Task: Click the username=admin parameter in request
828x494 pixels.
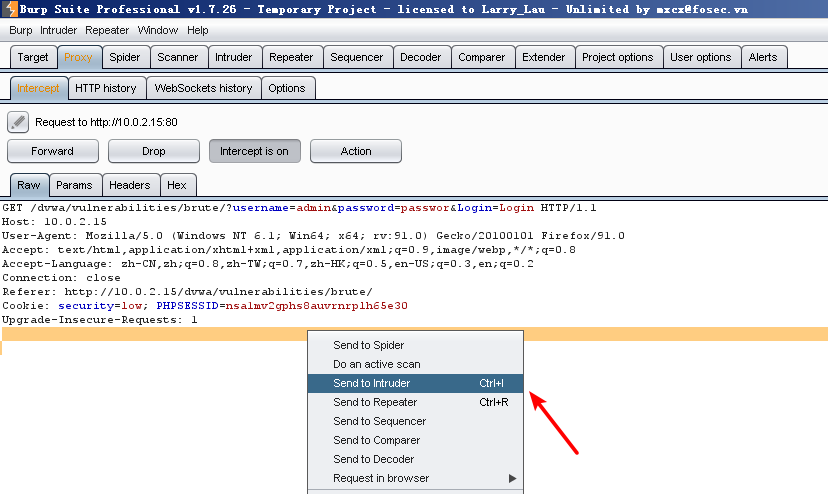Action: (x=282, y=208)
